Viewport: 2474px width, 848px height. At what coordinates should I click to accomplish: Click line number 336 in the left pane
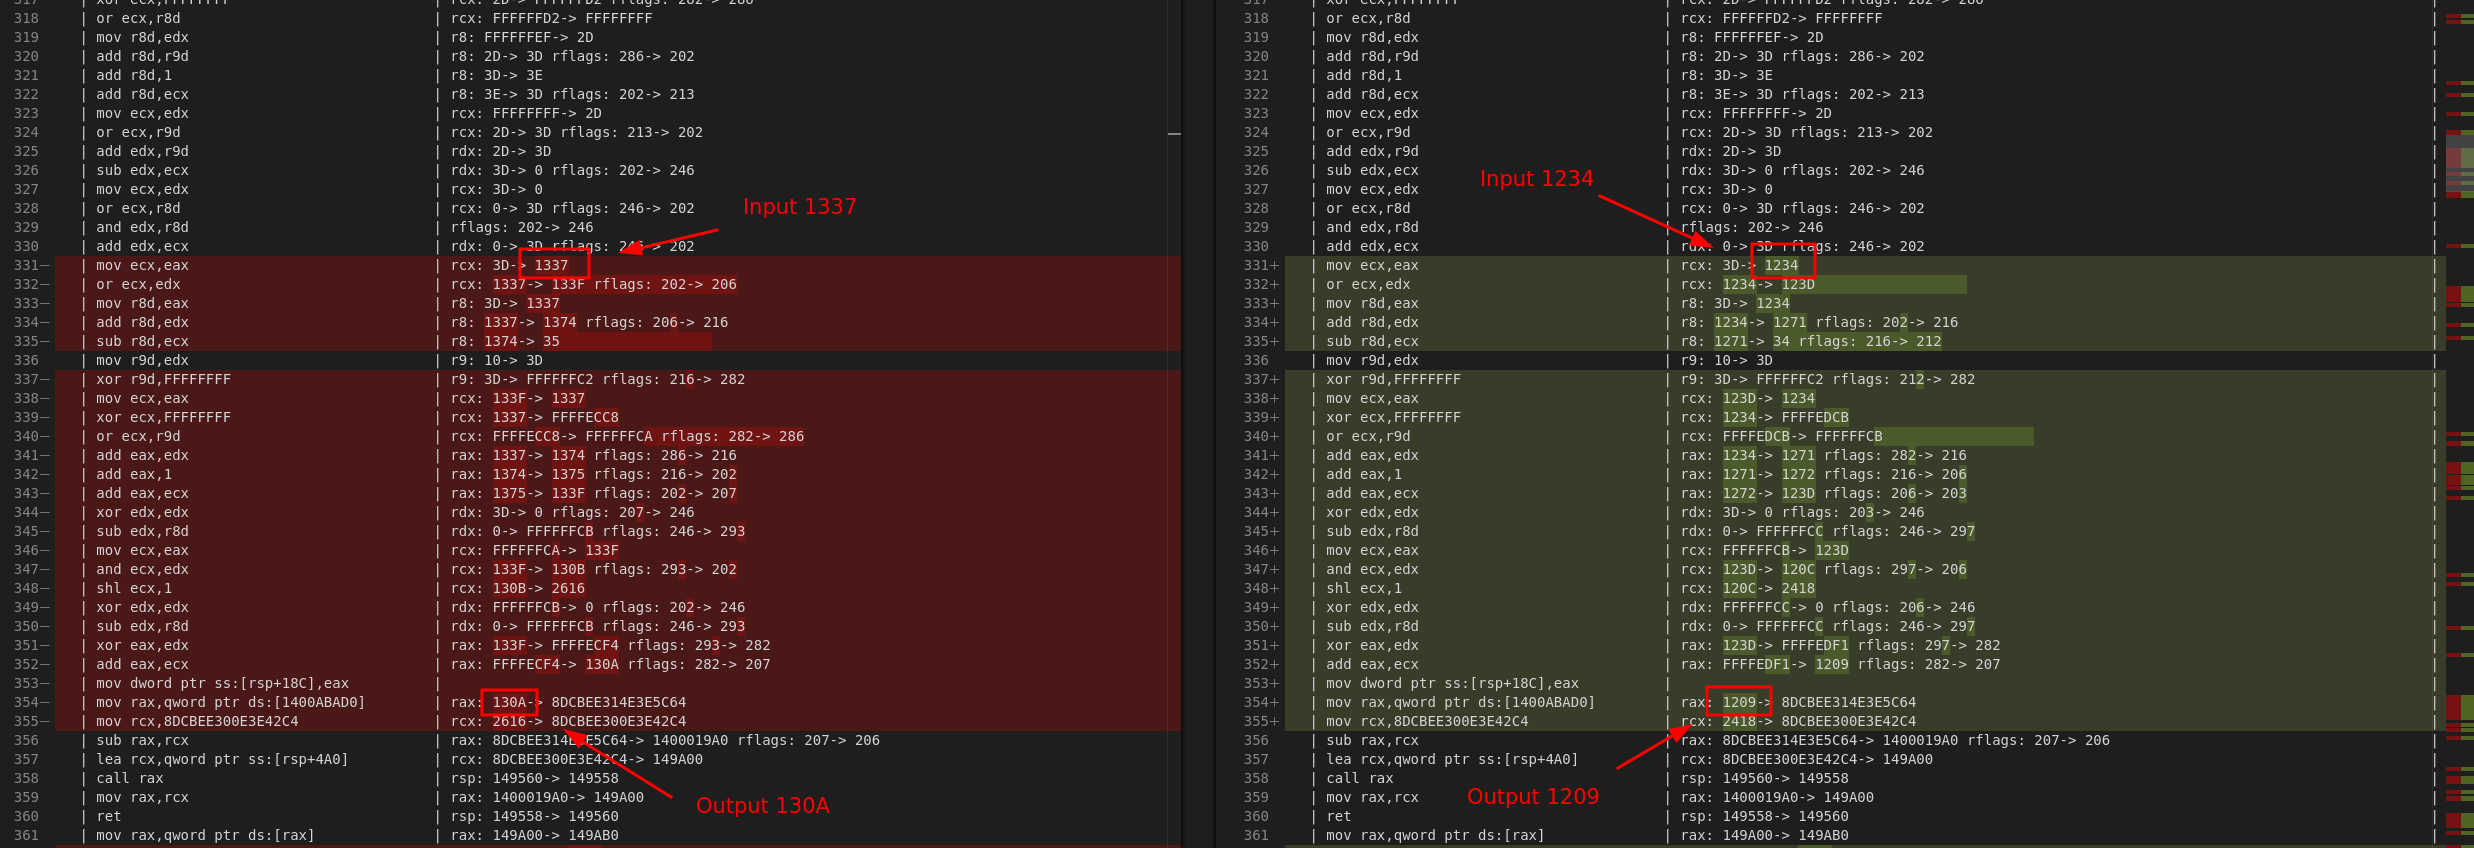click(x=26, y=360)
